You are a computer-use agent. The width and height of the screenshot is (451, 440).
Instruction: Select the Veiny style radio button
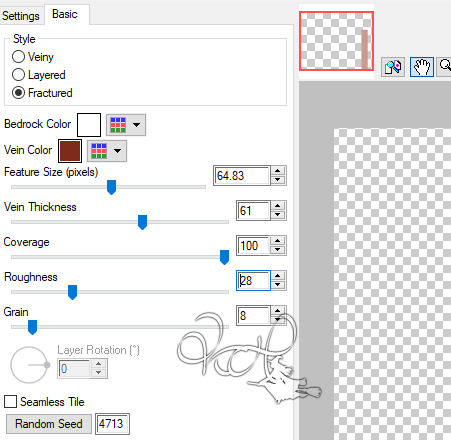click(18, 57)
